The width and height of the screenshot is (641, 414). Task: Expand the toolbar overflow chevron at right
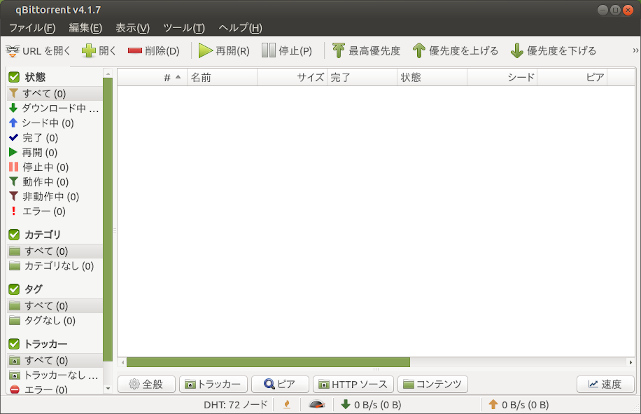634,51
